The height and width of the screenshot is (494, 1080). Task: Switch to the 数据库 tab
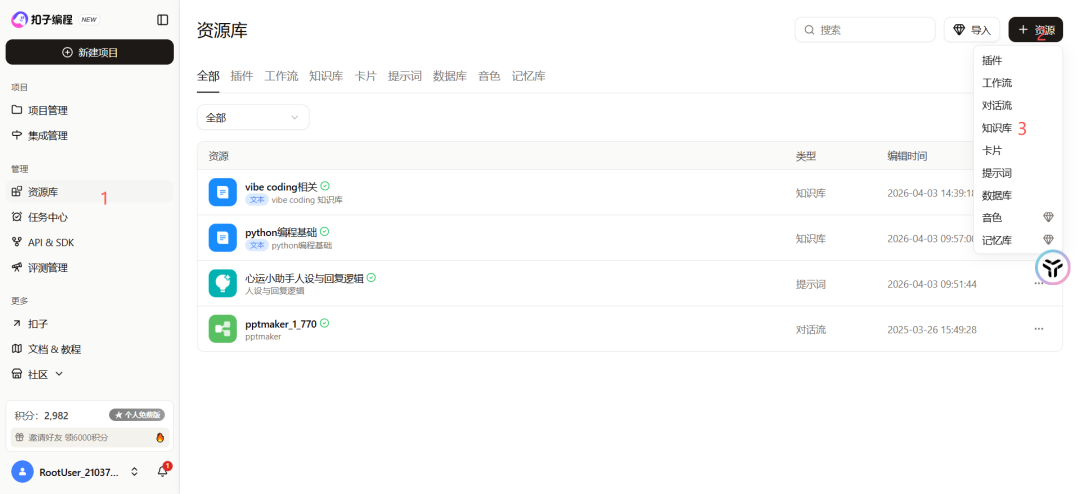(x=450, y=76)
